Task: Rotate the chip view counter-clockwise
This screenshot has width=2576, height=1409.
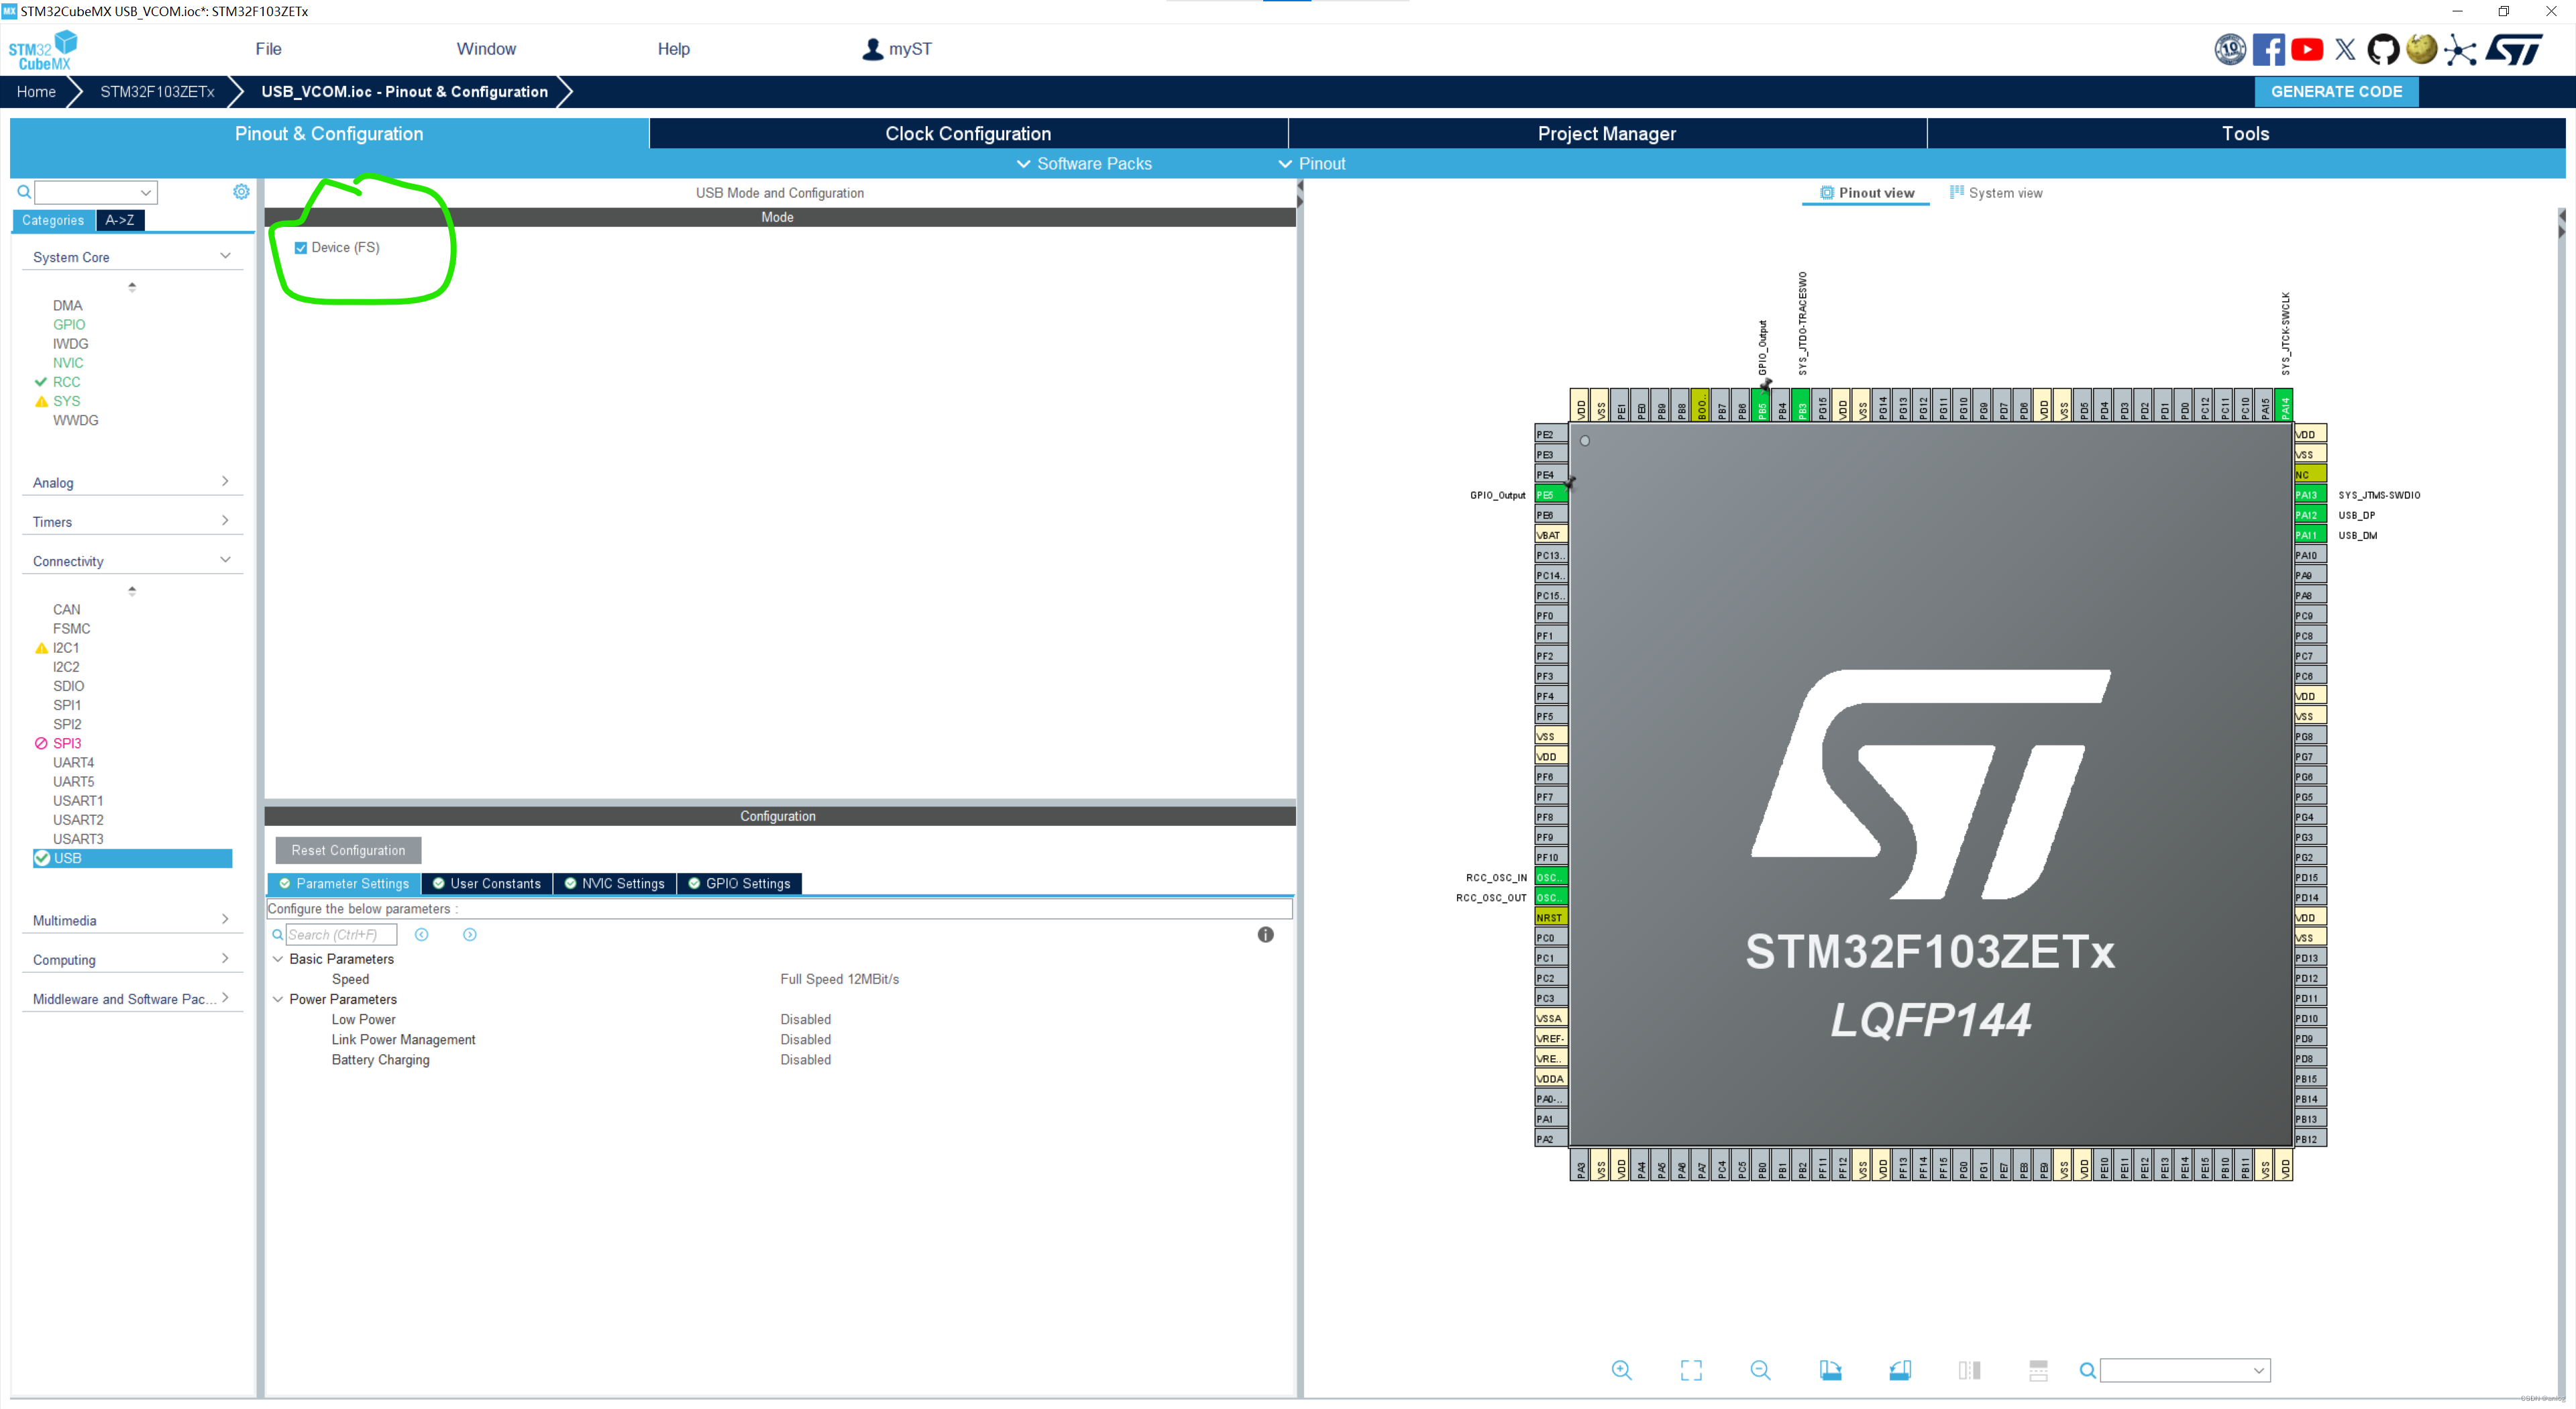Action: tap(1900, 1370)
